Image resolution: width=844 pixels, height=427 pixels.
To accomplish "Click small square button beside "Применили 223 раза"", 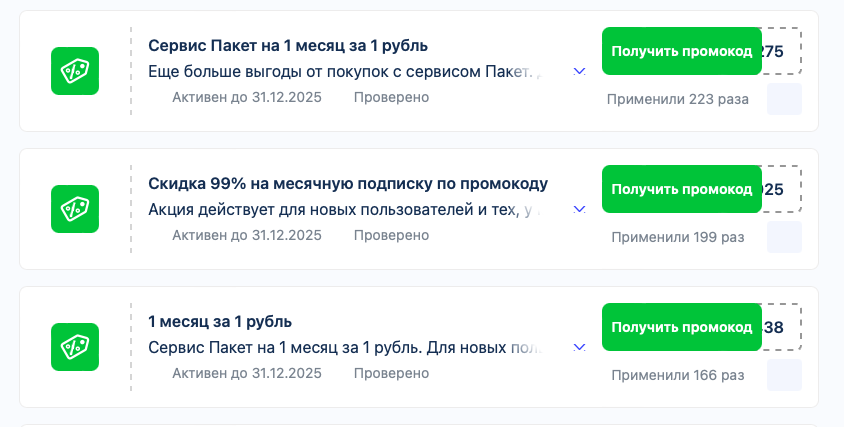I will tap(784, 99).
